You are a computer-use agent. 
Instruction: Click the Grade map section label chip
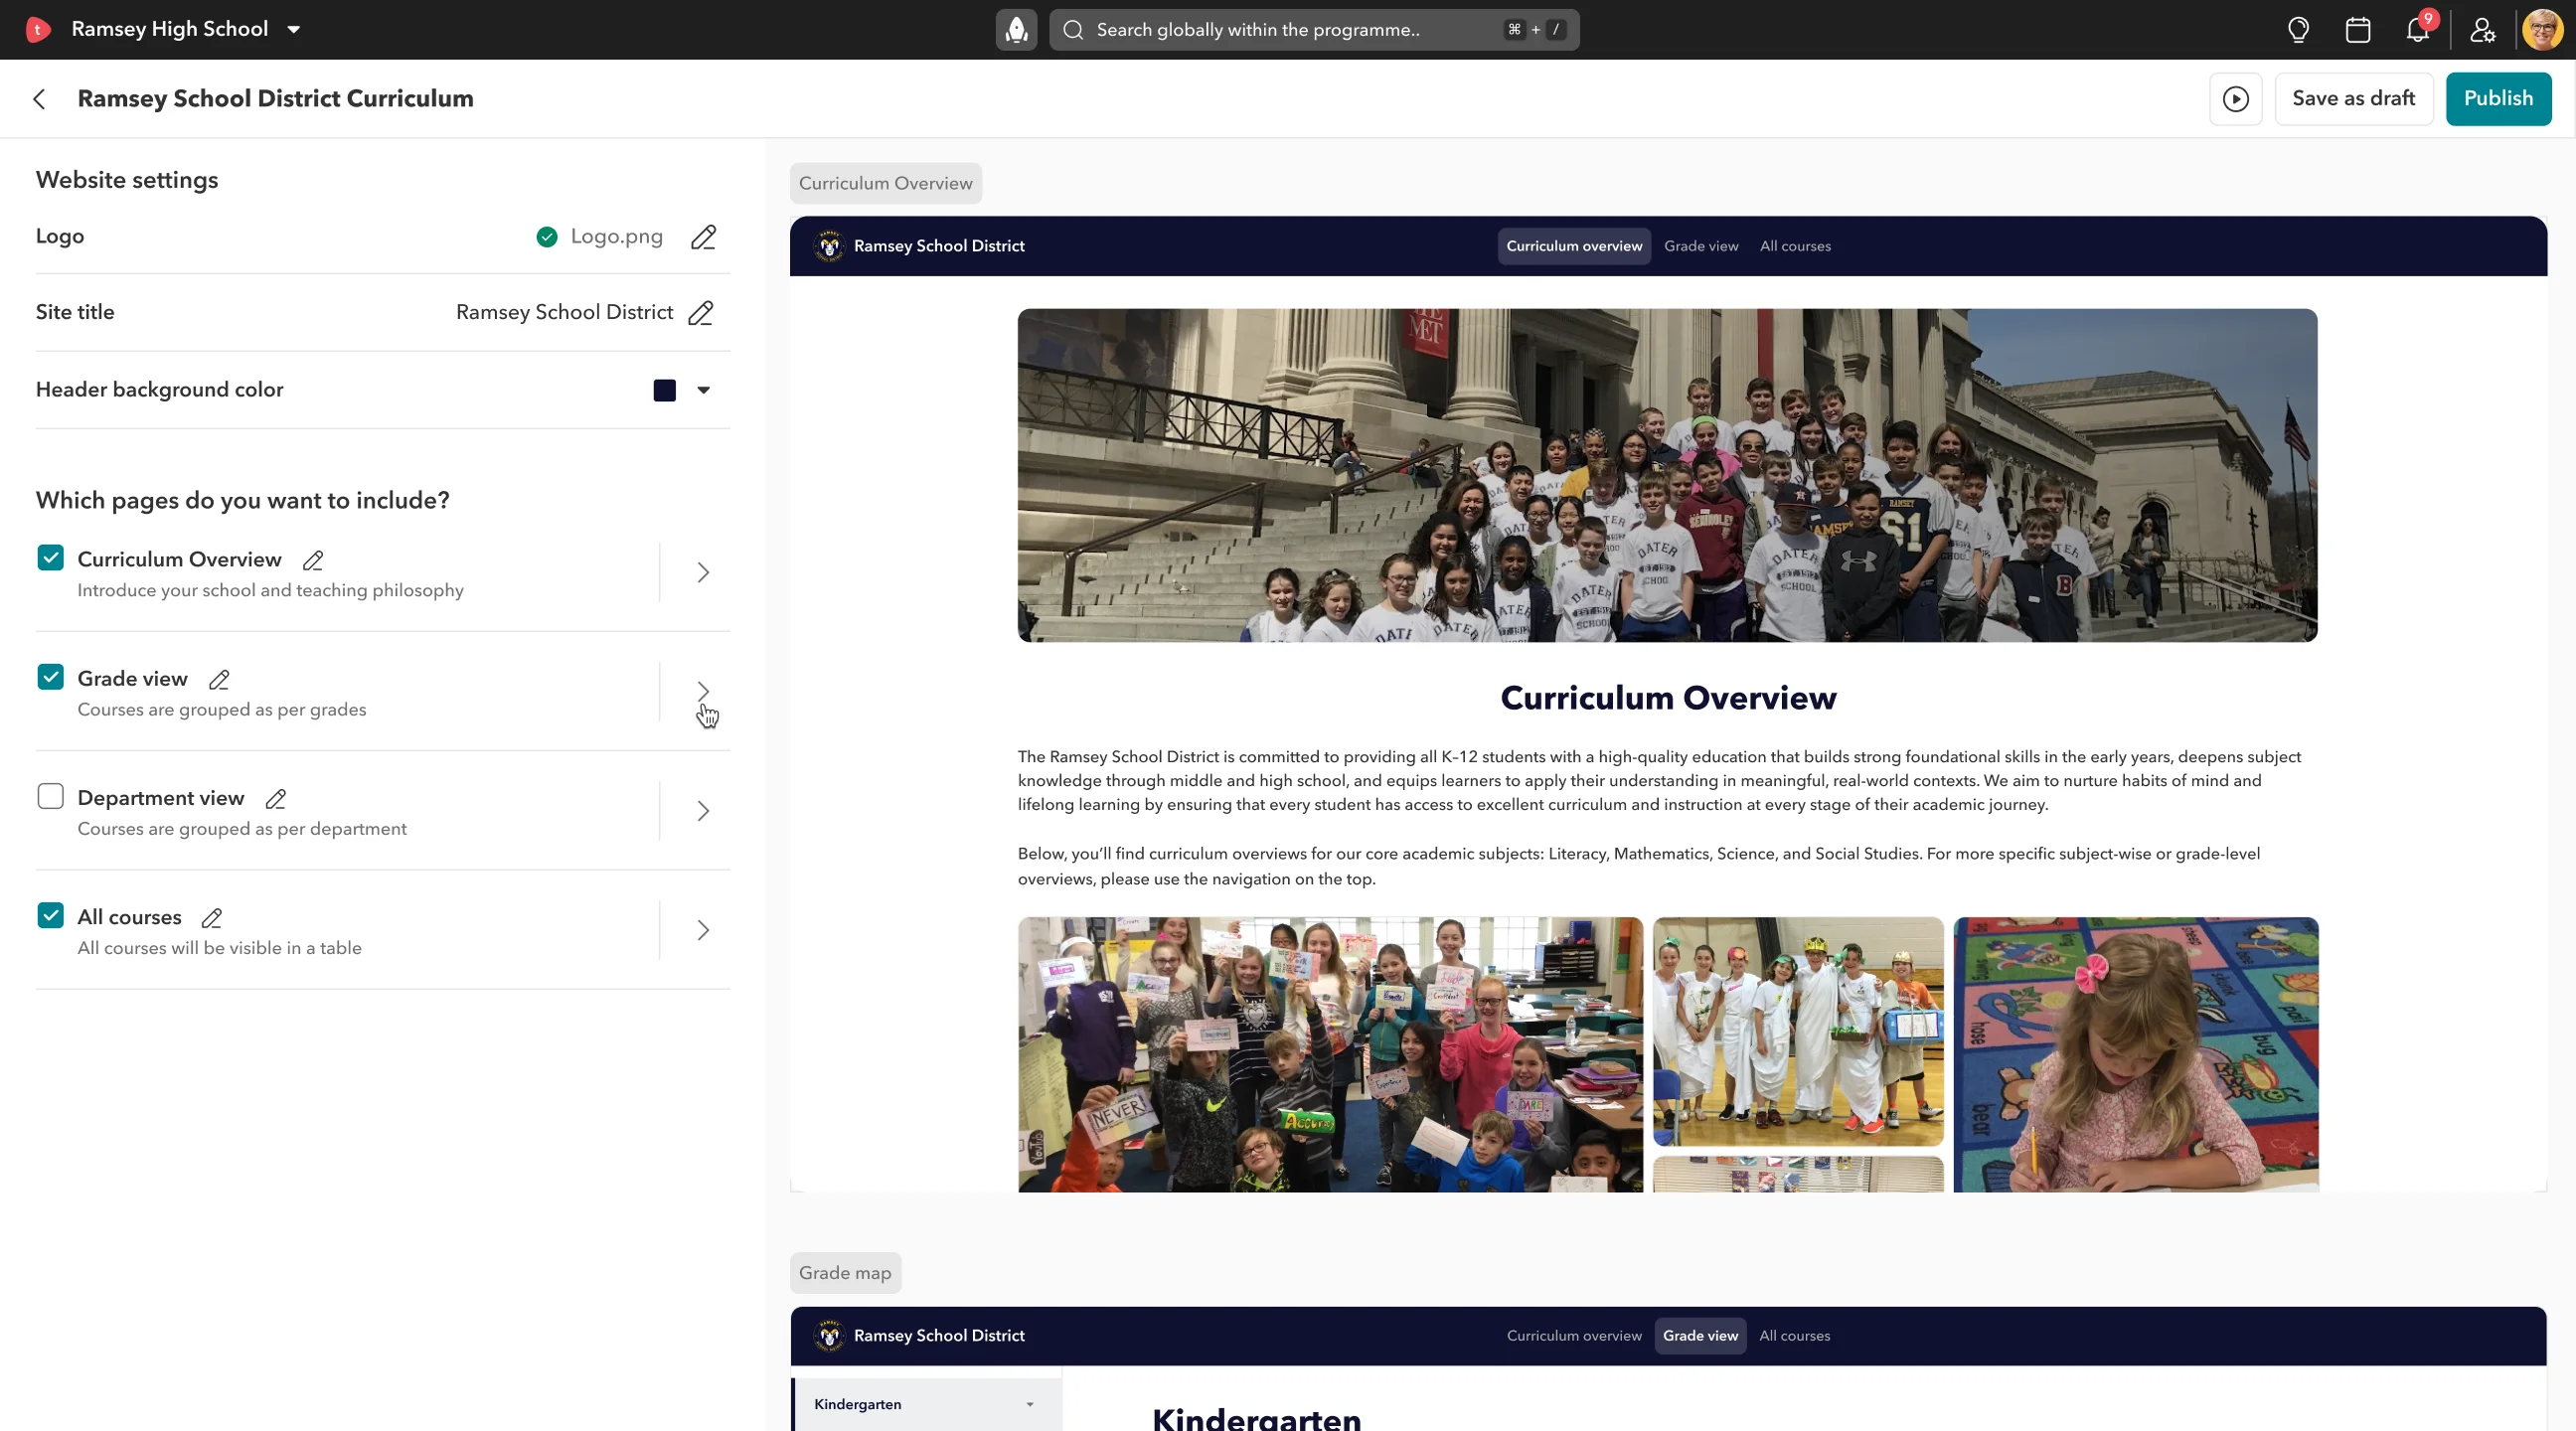click(845, 1273)
